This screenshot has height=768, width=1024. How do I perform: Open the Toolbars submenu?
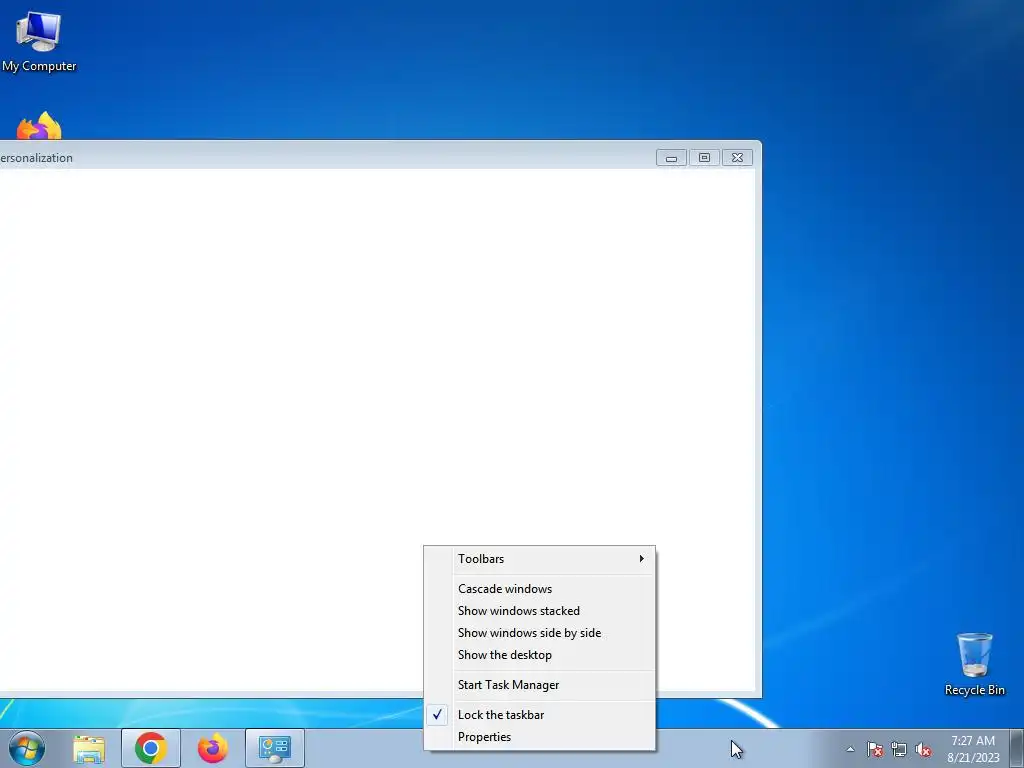click(539, 559)
